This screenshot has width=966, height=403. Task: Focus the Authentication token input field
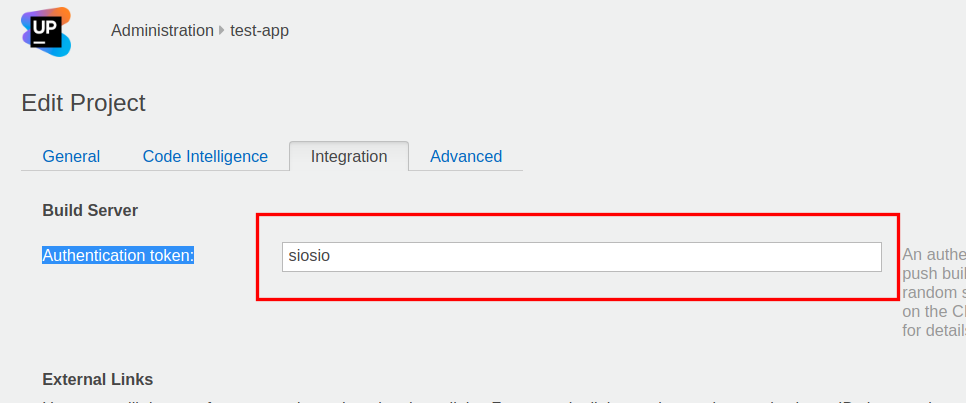pos(581,256)
